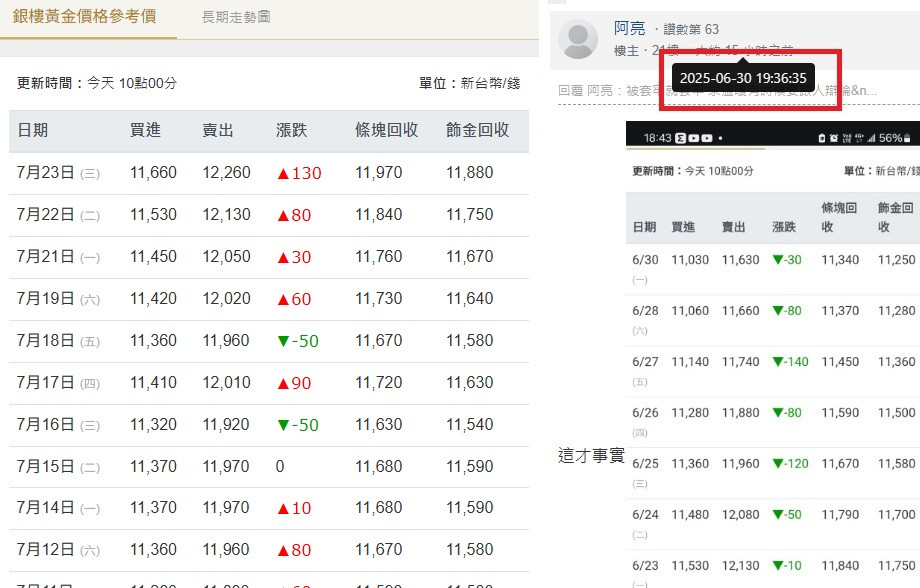Select the 7月17日 date cell

tap(58, 383)
